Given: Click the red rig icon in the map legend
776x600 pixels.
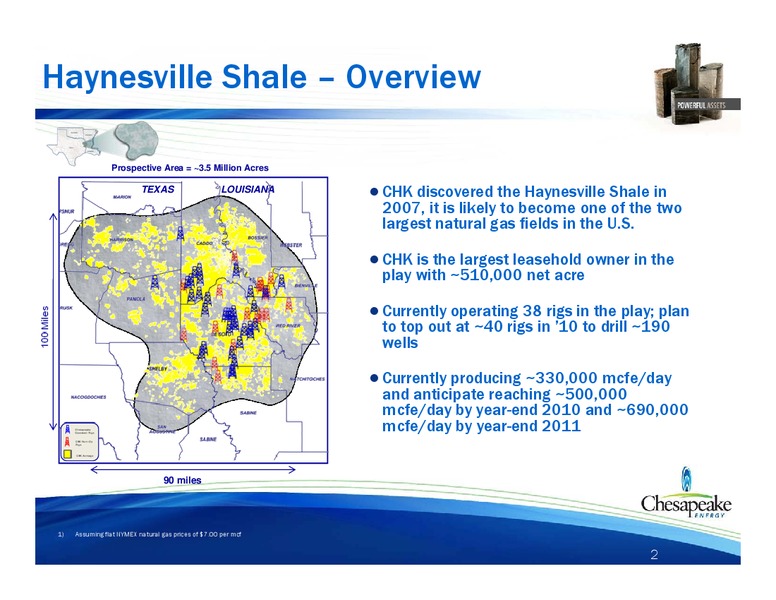Looking at the screenshot, I should [68, 441].
